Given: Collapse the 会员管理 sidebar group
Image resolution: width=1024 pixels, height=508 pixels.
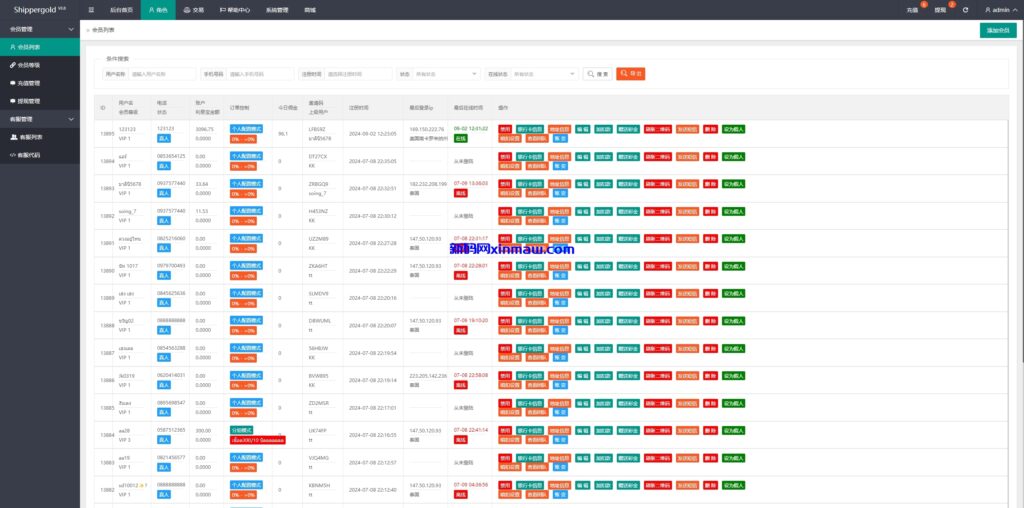Looking at the screenshot, I should [40, 29].
